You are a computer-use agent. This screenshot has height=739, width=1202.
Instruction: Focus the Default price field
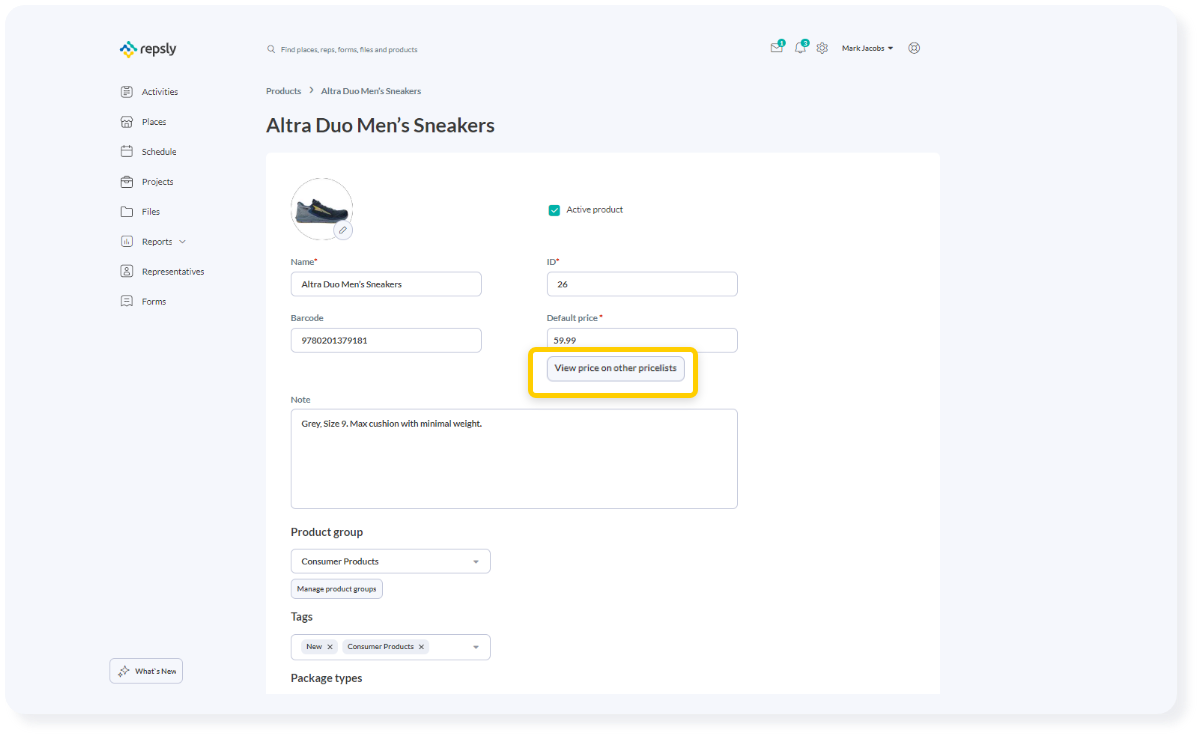coord(642,340)
